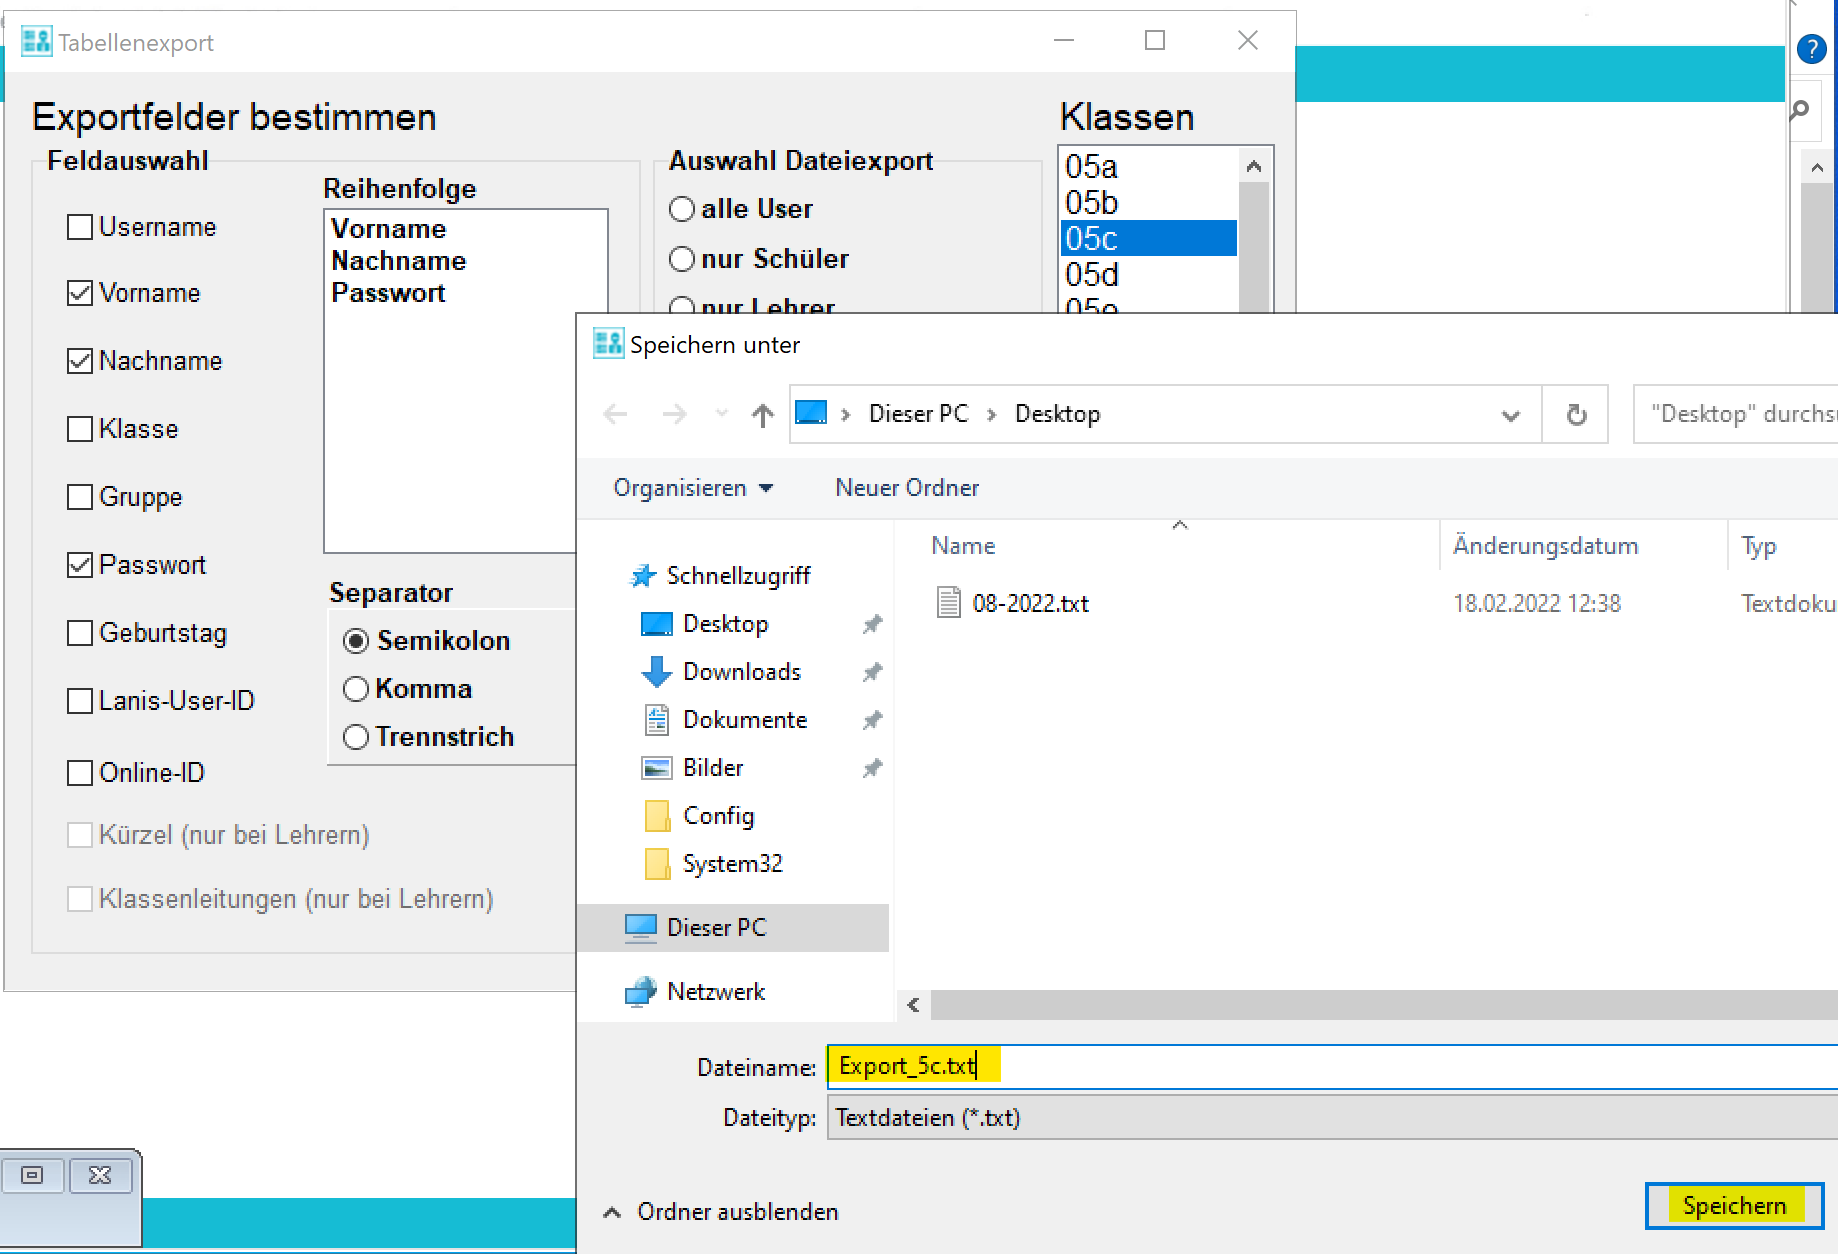The height and width of the screenshot is (1254, 1838).
Task: Go back with the left arrow
Action: click(x=616, y=414)
